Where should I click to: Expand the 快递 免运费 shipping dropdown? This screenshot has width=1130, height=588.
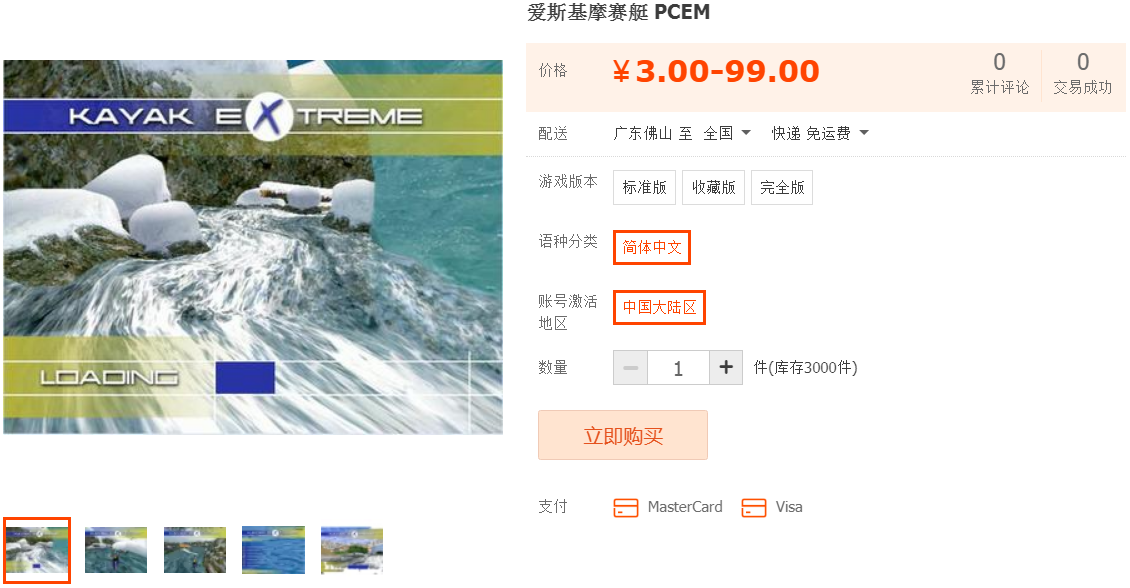click(x=820, y=133)
